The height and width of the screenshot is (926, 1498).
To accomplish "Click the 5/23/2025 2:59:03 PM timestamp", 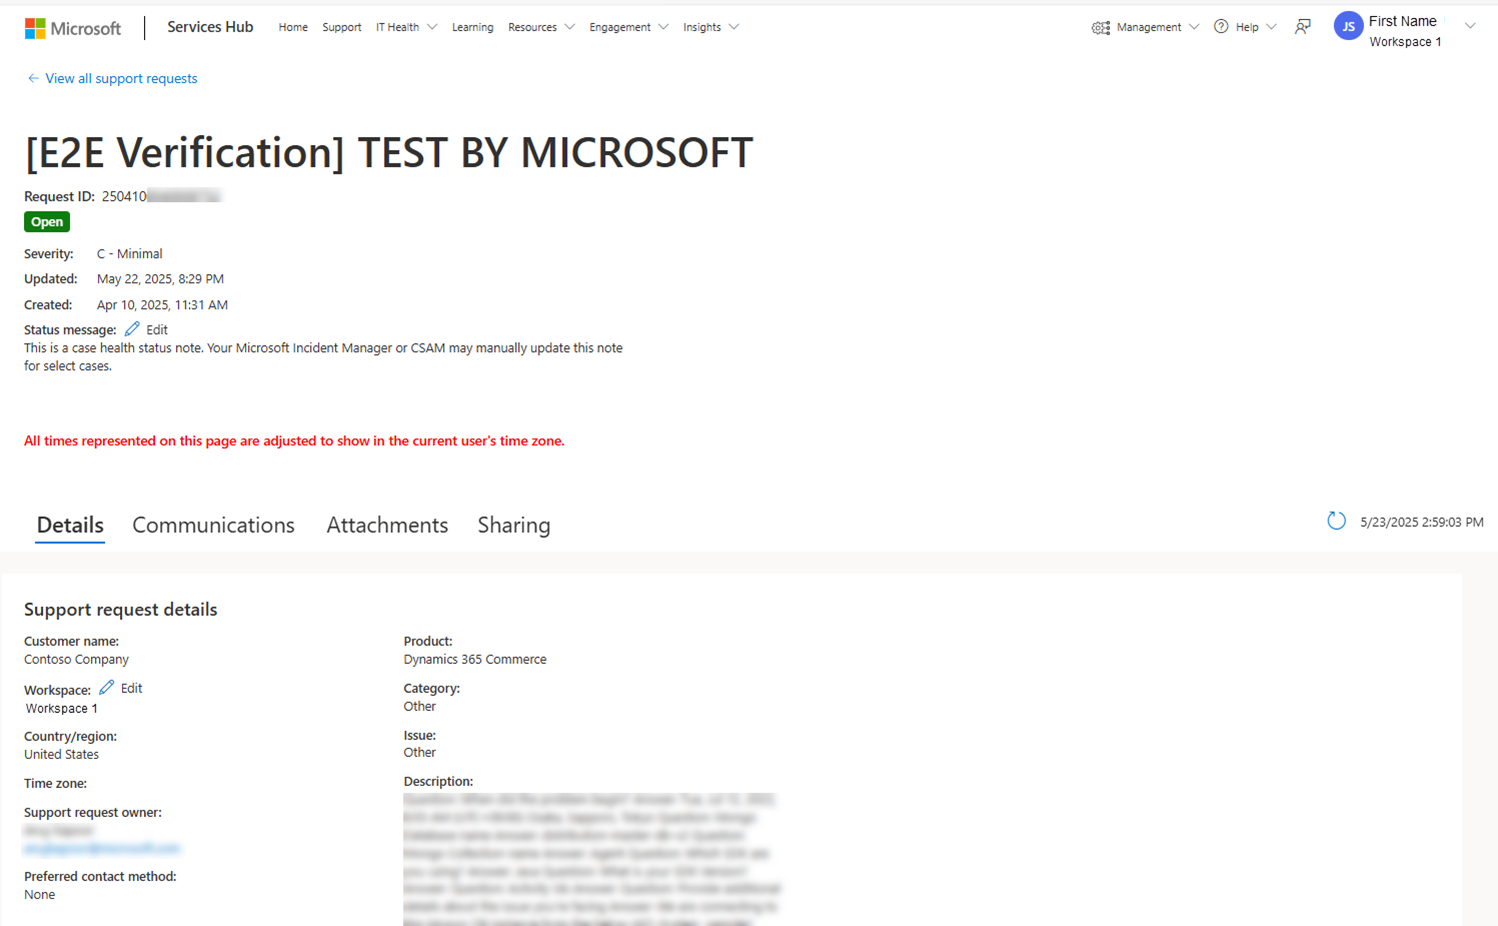I will point(1421,522).
